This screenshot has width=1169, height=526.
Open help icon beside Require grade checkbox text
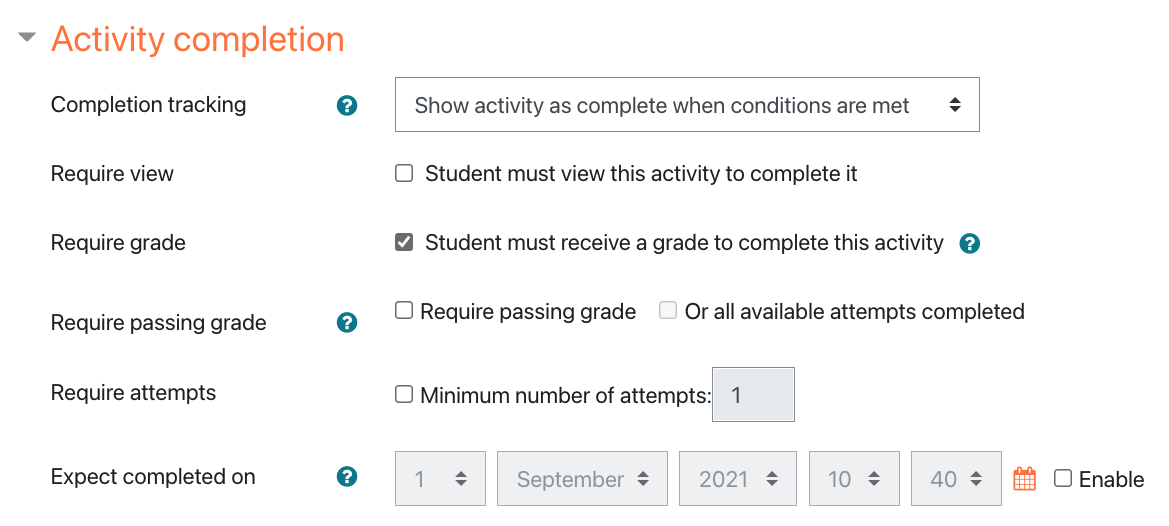coord(969,244)
